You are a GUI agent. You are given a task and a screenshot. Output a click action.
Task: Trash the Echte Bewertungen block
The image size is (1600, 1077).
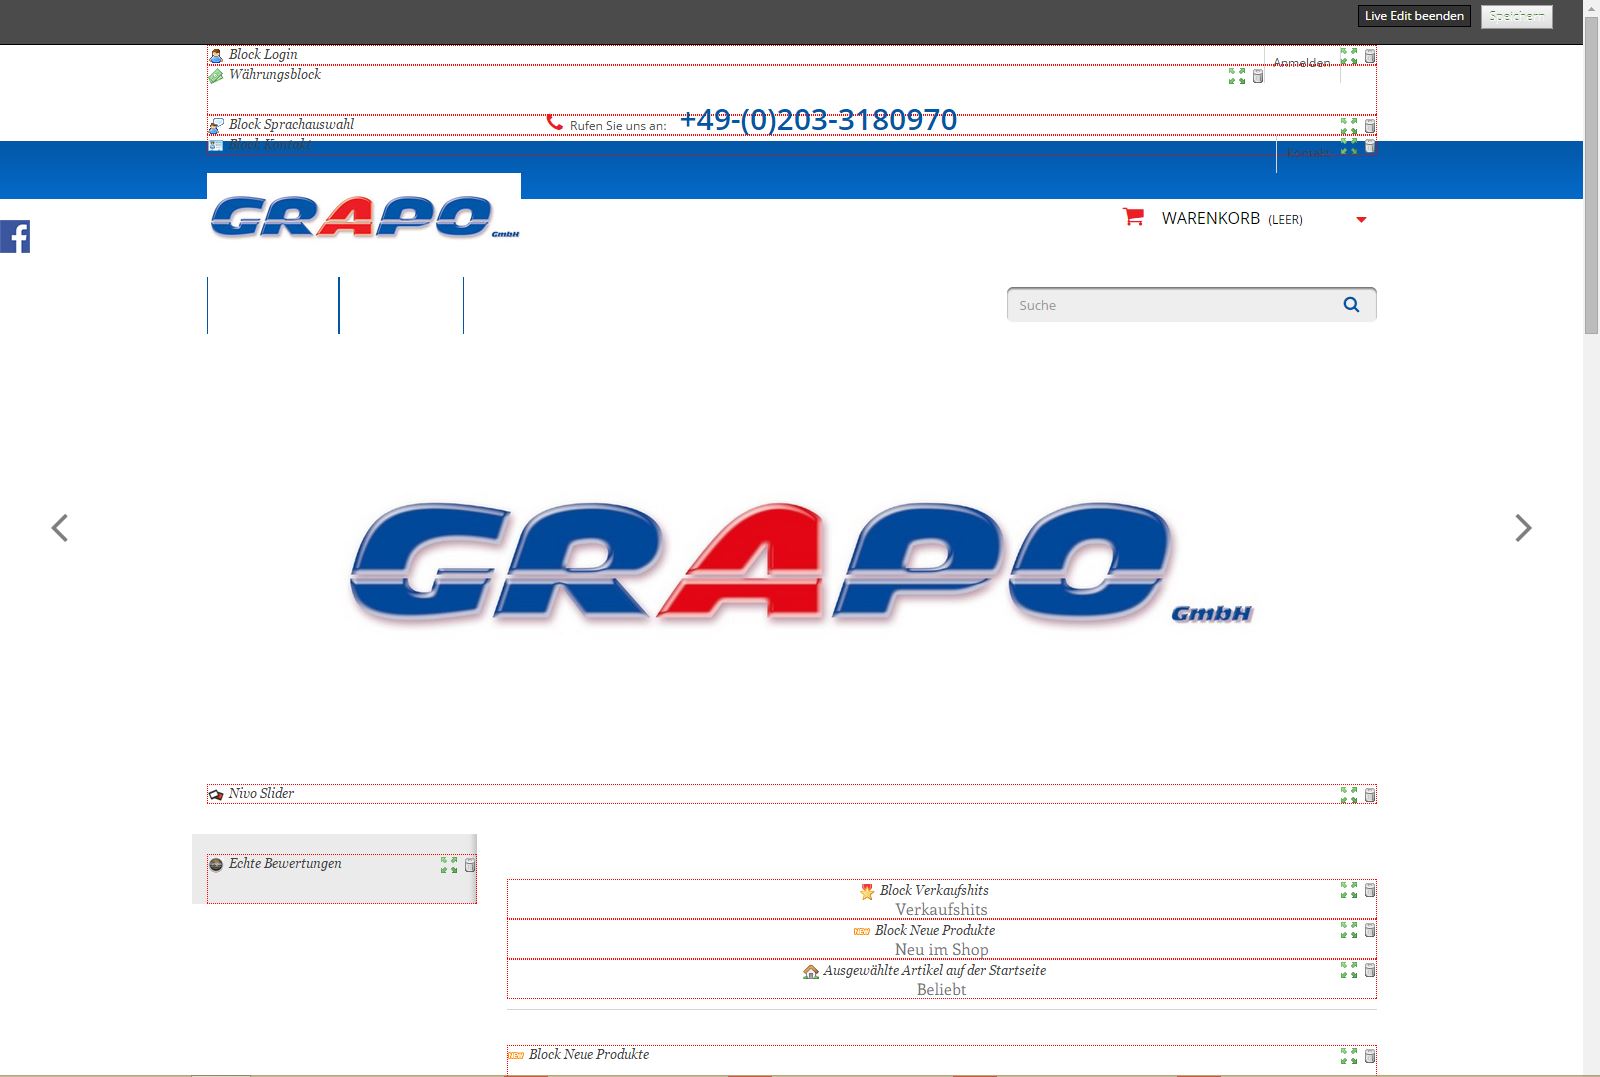coord(470,865)
